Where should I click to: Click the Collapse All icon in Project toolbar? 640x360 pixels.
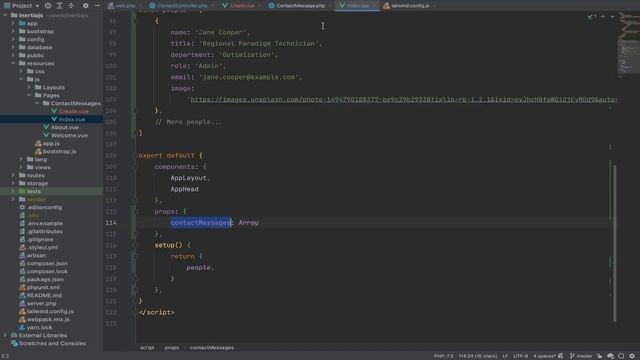click(71, 6)
